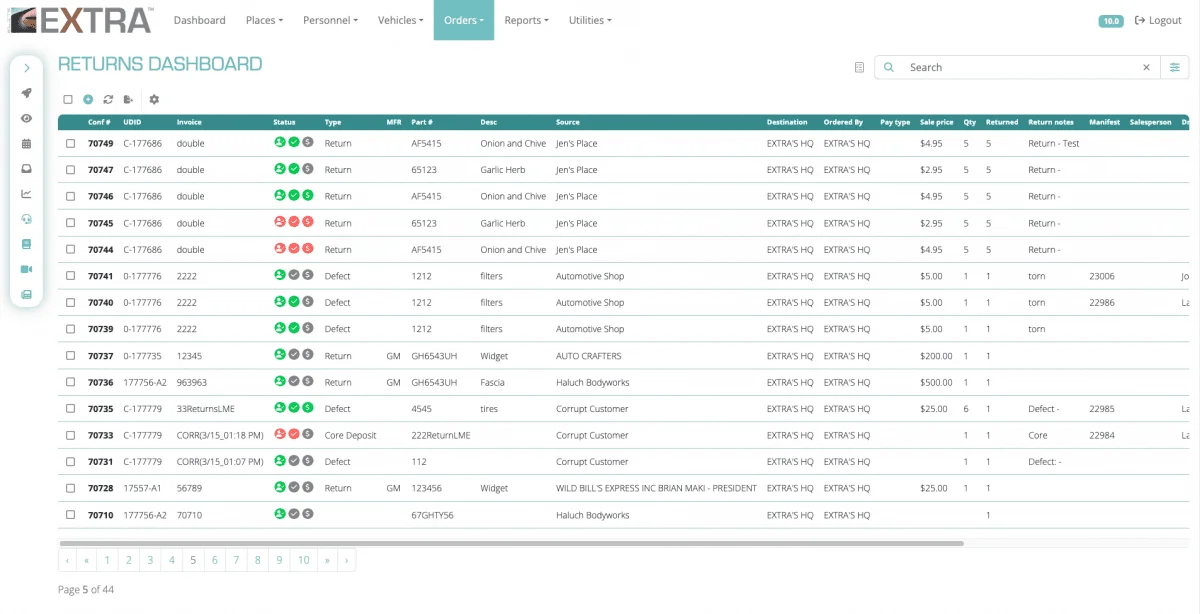Click the red person status icon in row 70745
Viewport: 1200px width, 614px height.
click(280, 222)
